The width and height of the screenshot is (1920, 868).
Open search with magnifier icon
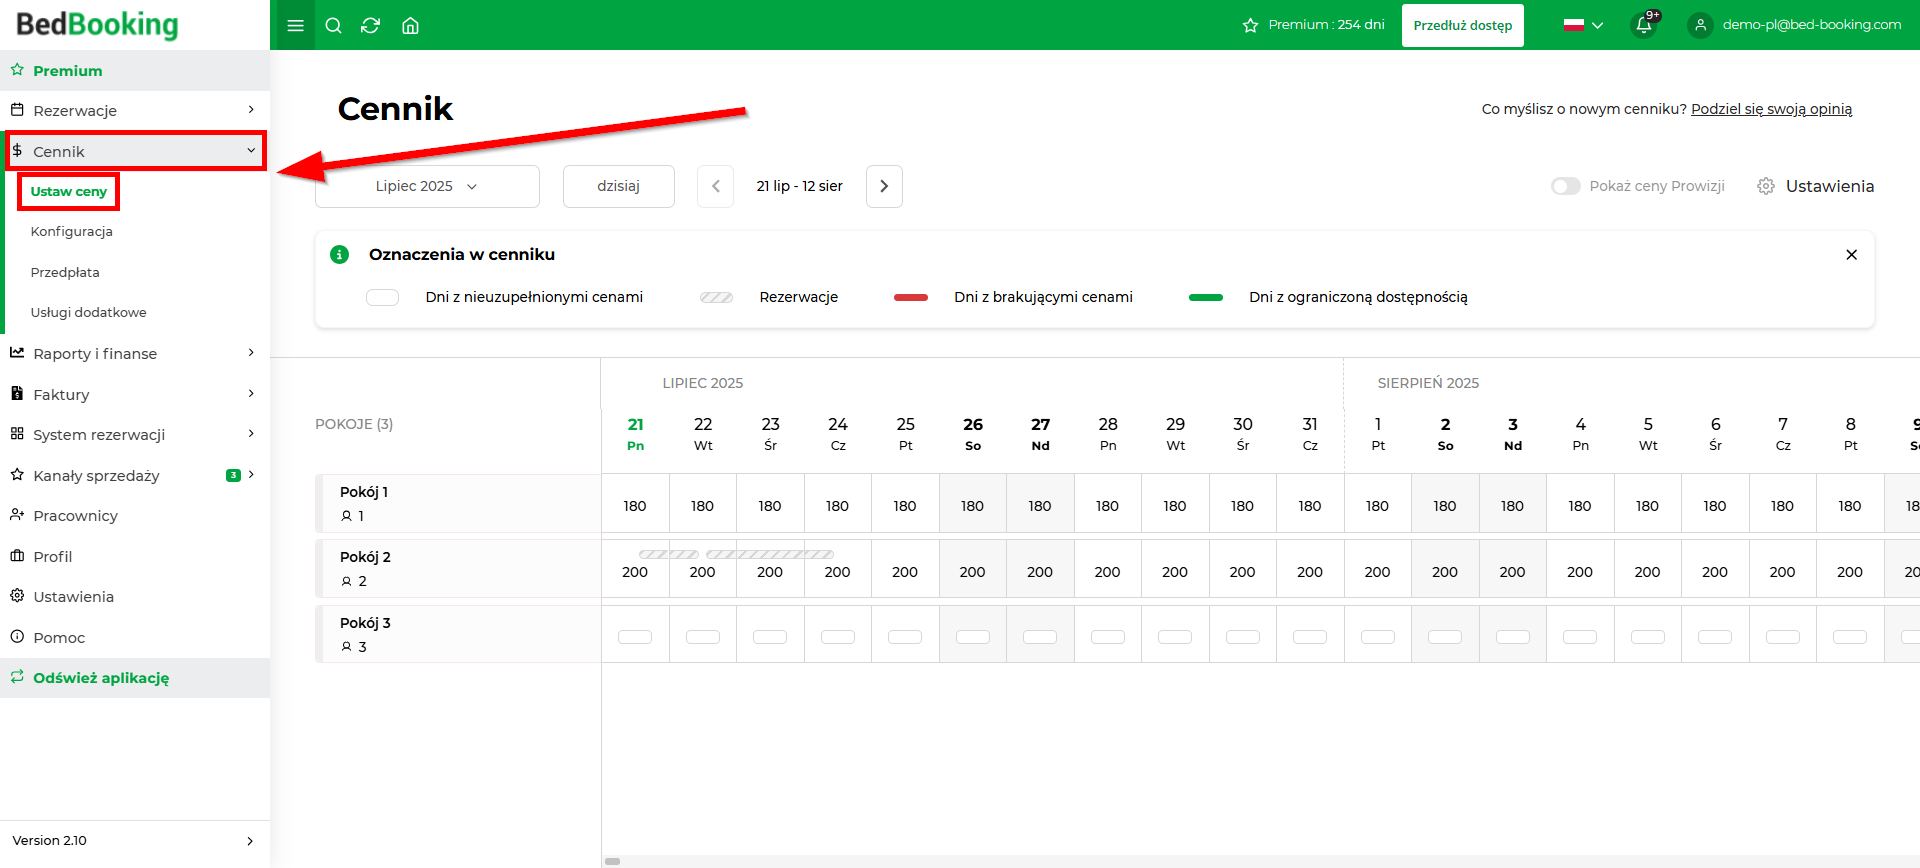334,25
